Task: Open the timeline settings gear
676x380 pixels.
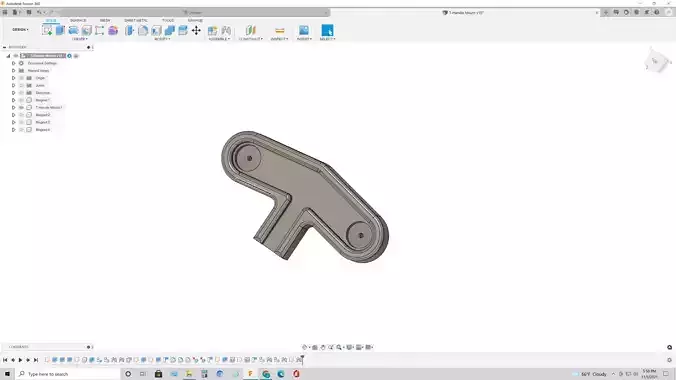Action: (669, 360)
